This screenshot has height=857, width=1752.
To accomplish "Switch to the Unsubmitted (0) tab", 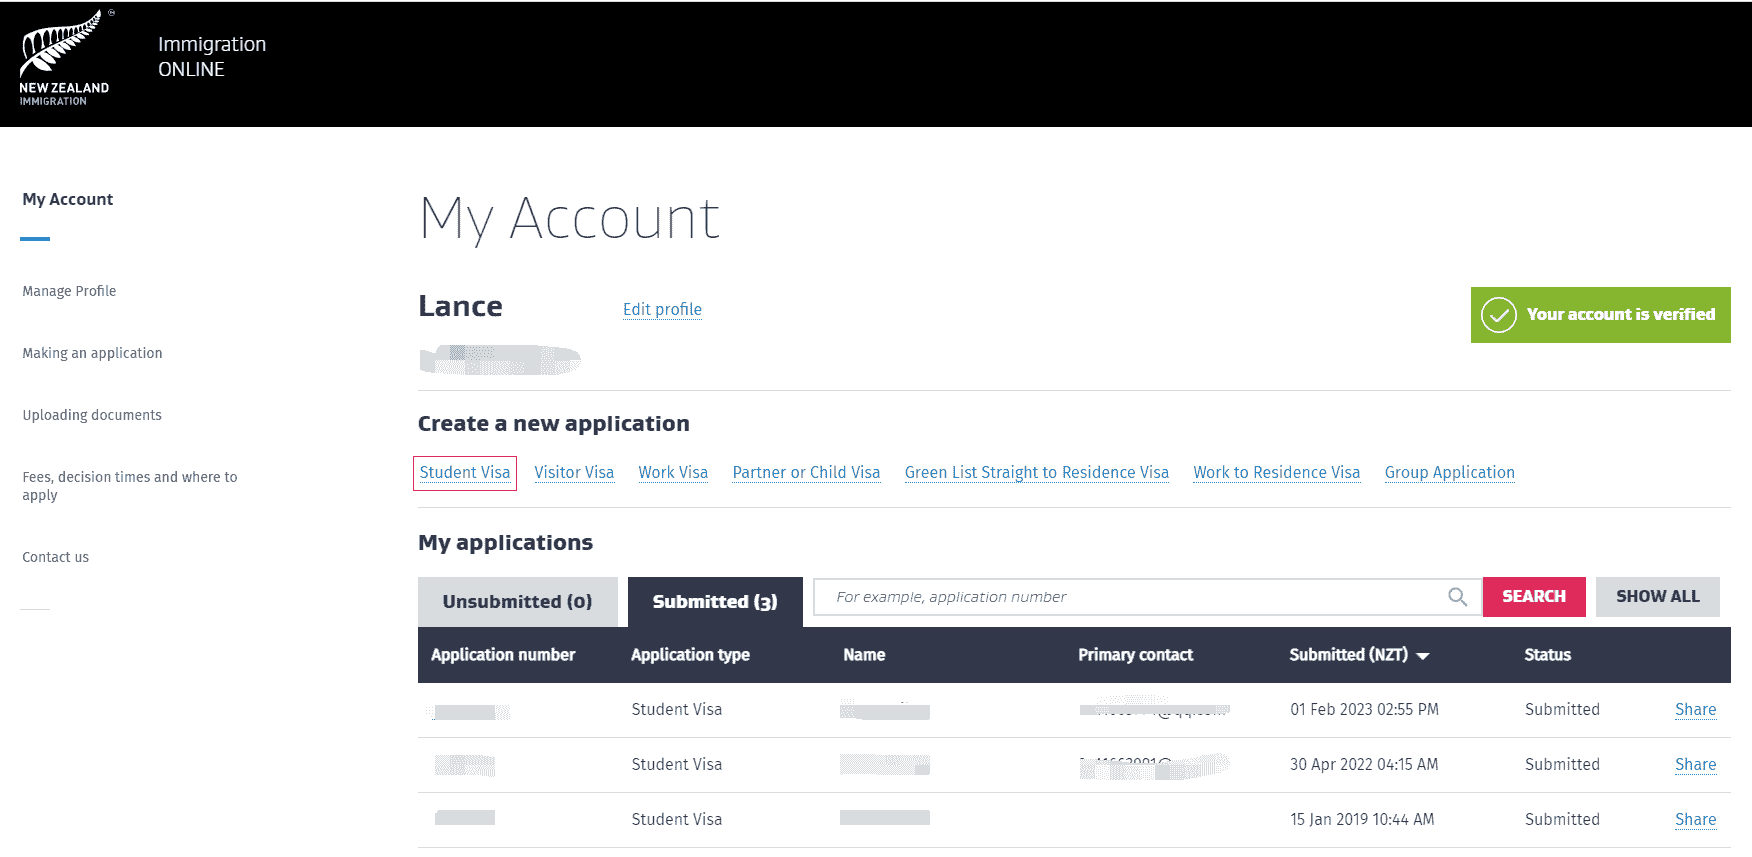I will point(517,602).
